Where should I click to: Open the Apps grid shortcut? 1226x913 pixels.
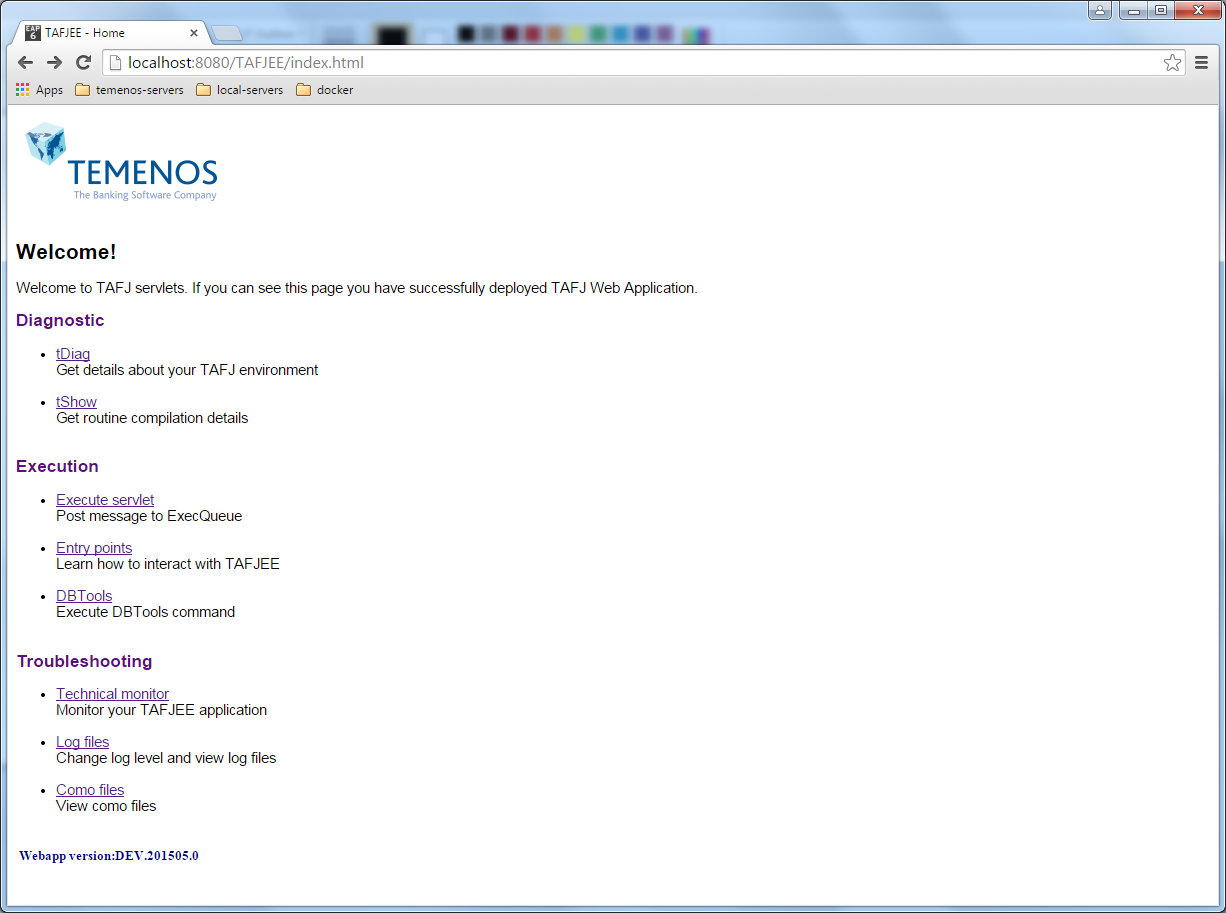(39, 90)
